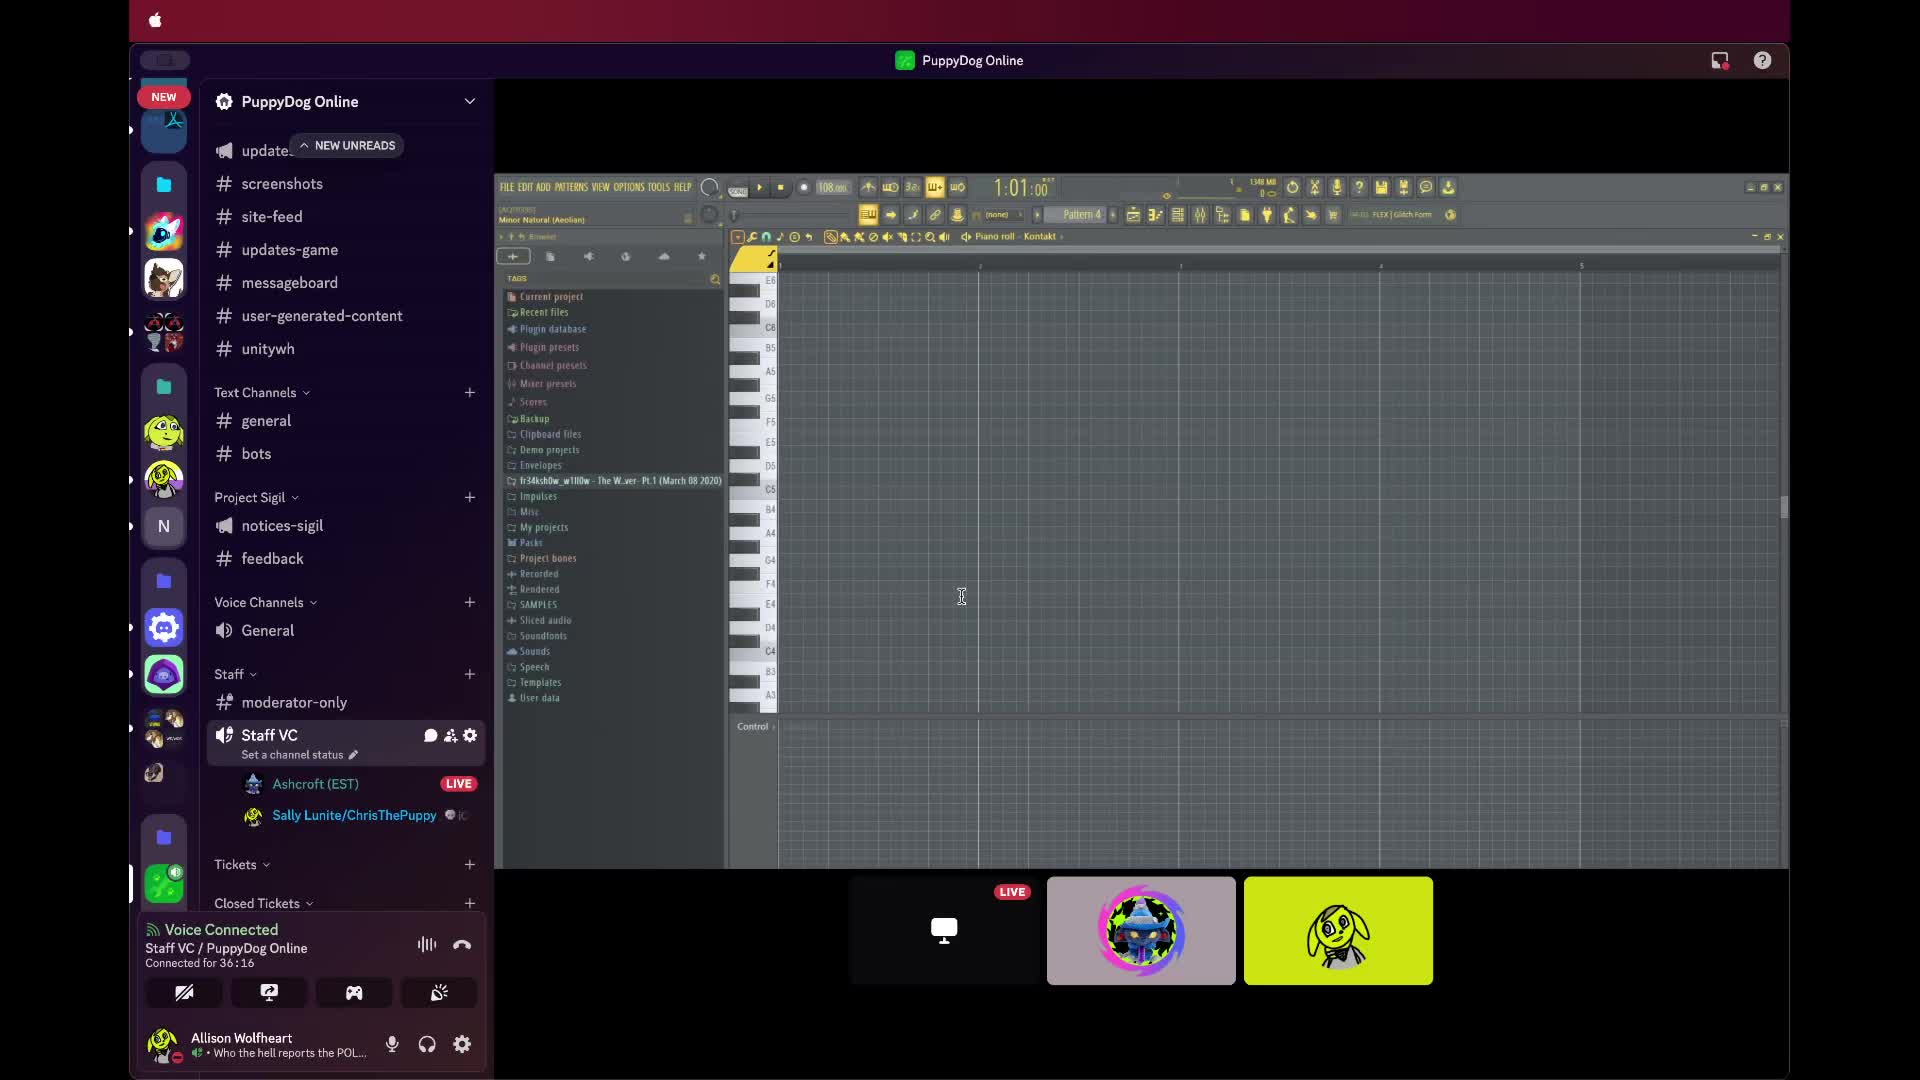The height and width of the screenshot is (1080, 1920).
Task: Open the screen share button in voice panel
Action: [269, 992]
